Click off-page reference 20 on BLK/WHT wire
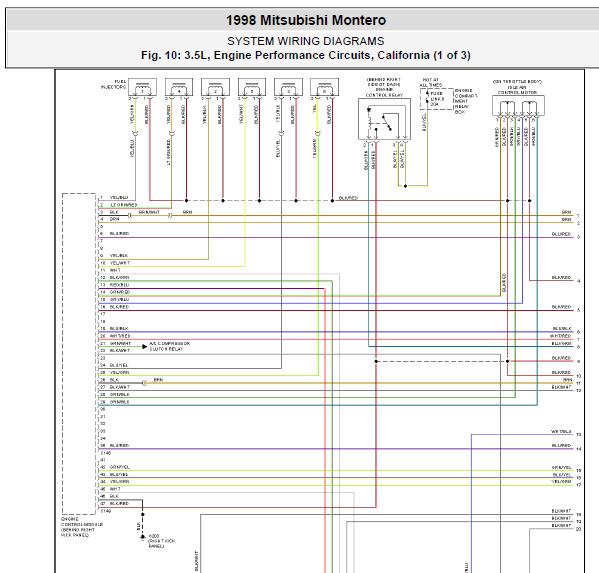The width and height of the screenshot is (599, 573). coord(578,529)
